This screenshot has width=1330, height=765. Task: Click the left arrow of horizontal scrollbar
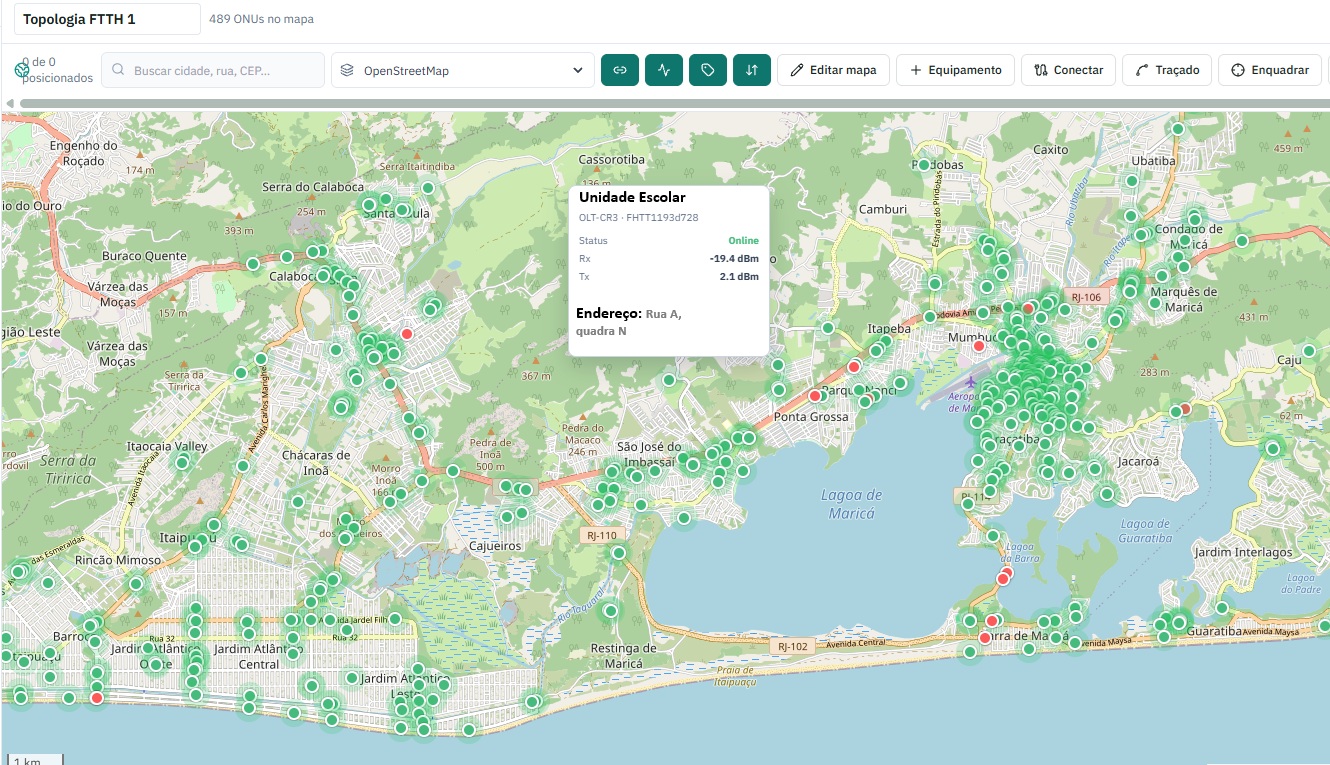coord(9,103)
